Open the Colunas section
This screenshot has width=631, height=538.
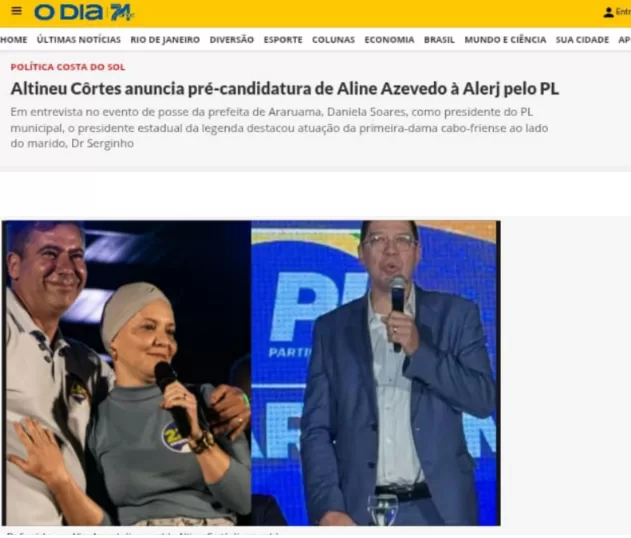tap(334, 40)
